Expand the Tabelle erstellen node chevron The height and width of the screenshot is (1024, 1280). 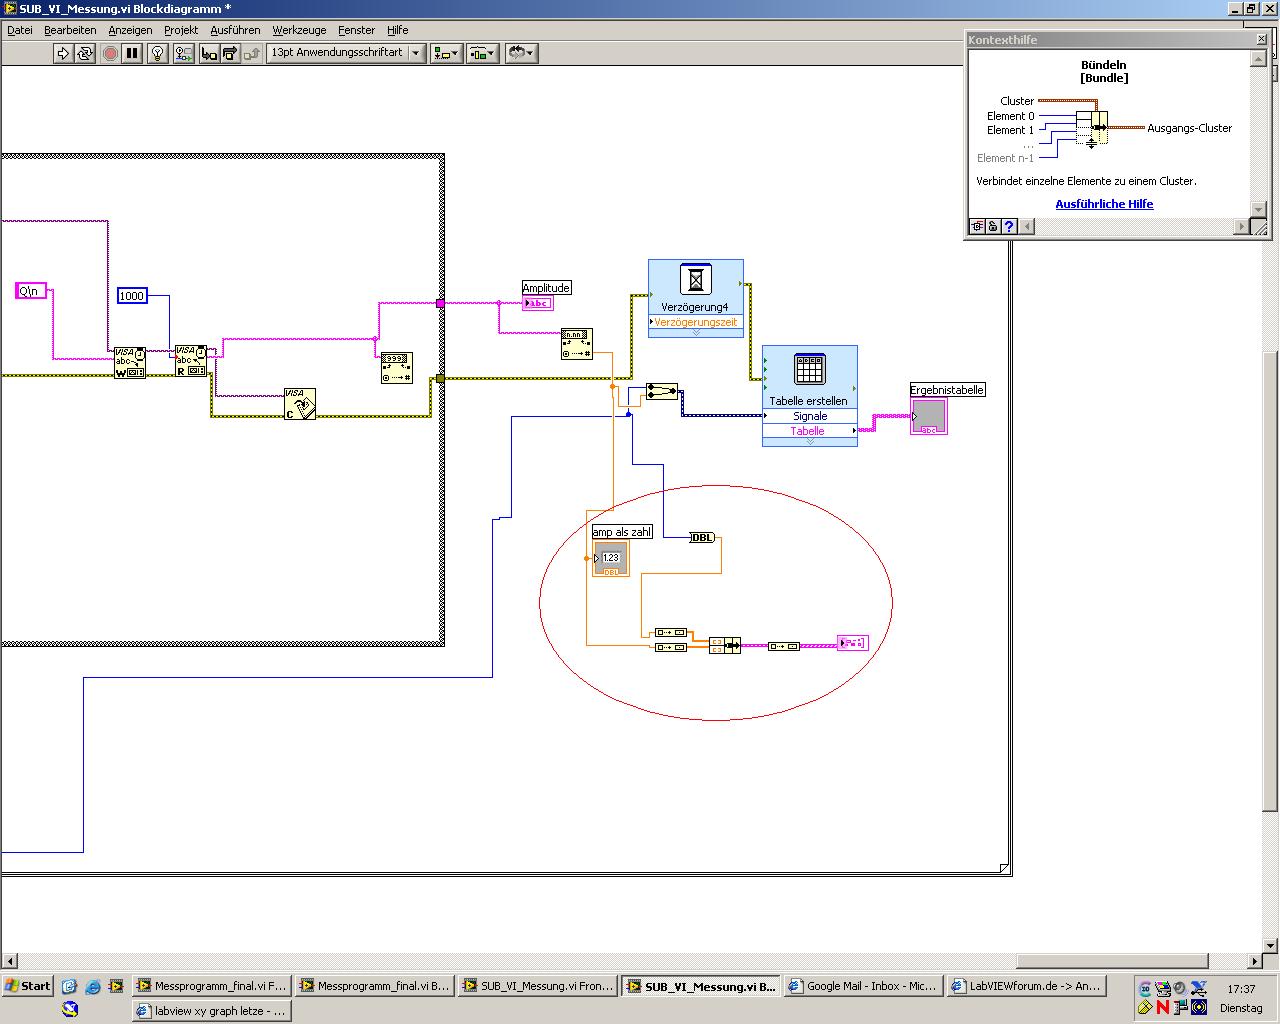(x=810, y=441)
